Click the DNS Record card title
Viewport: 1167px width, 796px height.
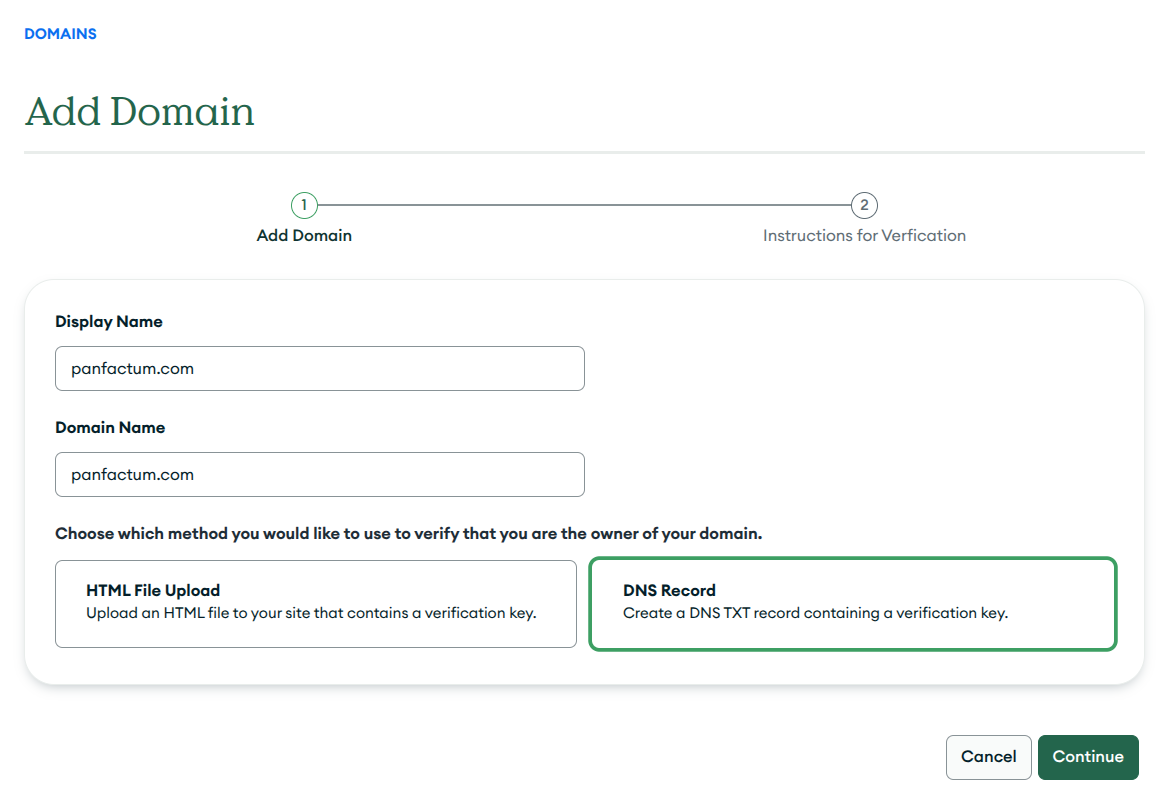(670, 590)
